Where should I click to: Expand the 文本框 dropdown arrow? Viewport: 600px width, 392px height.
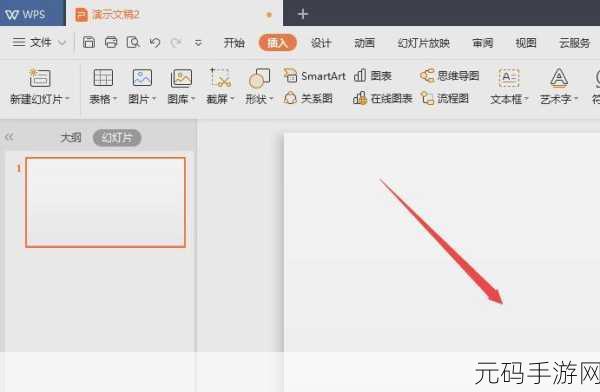coord(526,99)
